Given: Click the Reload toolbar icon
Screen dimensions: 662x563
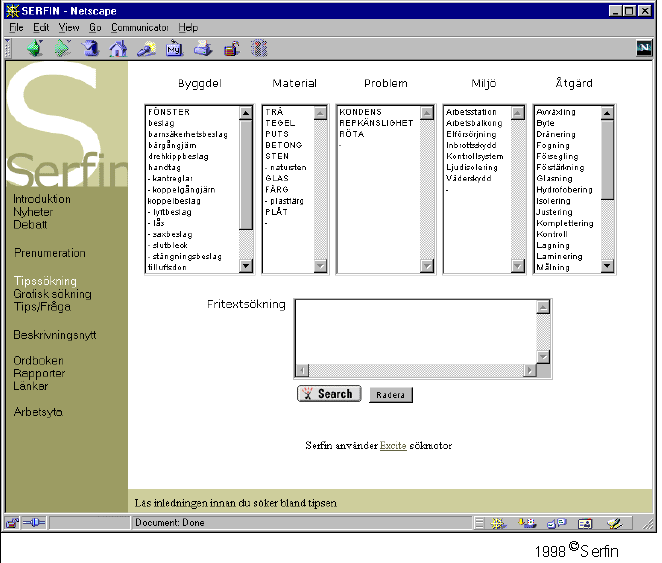Looking at the screenshot, I should [x=90, y=48].
